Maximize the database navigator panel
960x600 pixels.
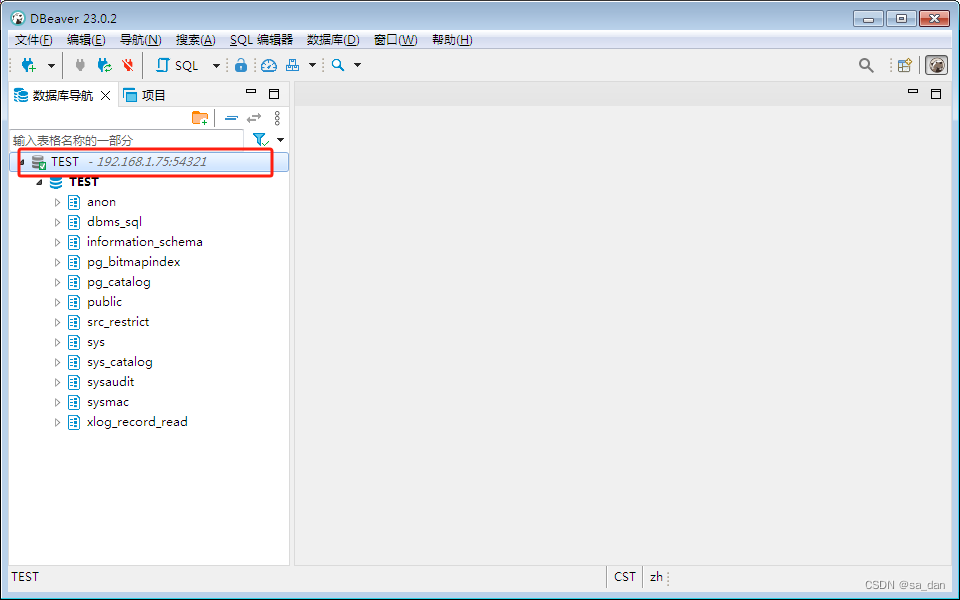coord(274,94)
